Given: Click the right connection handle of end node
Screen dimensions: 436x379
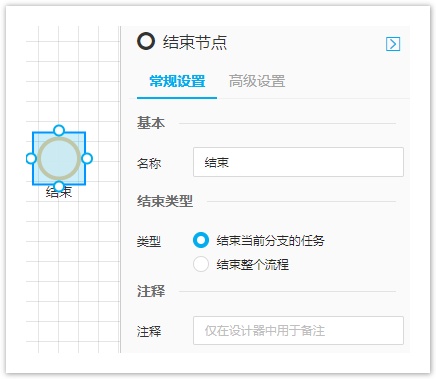Looking at the screenshot, I should tap(87, 158).
